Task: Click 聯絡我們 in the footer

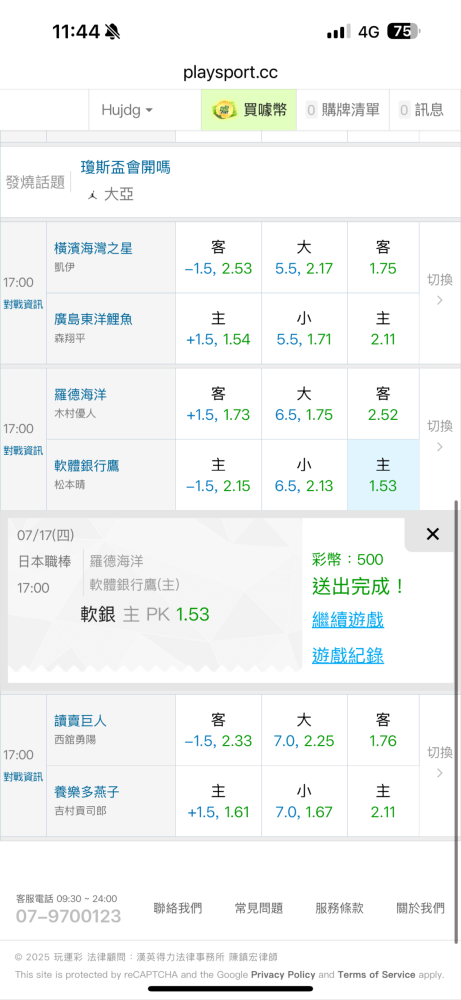Action: pos(178,908)
